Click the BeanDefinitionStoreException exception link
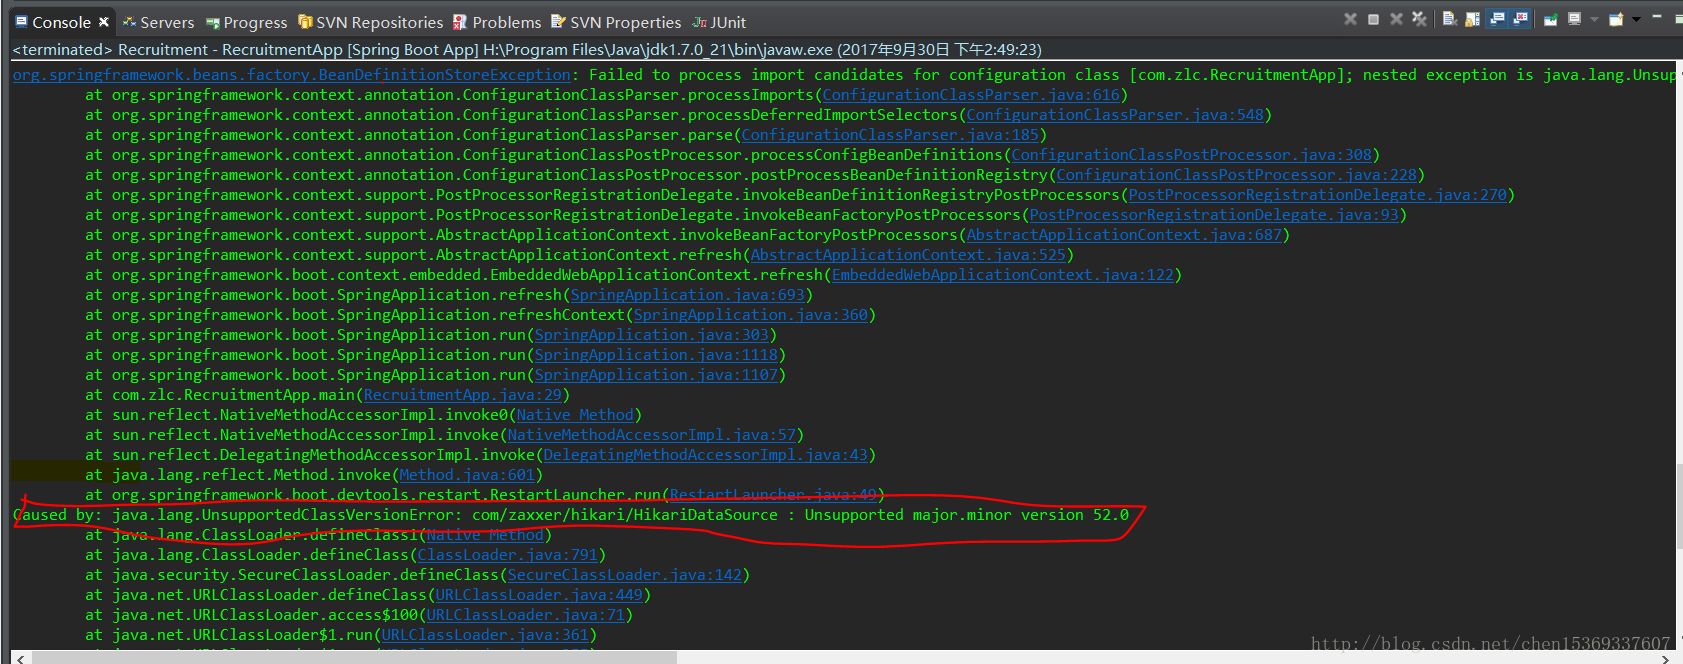 291,75
